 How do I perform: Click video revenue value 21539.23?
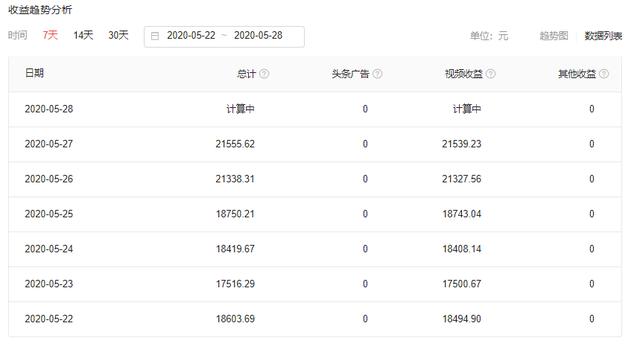(x=462, y=144)
